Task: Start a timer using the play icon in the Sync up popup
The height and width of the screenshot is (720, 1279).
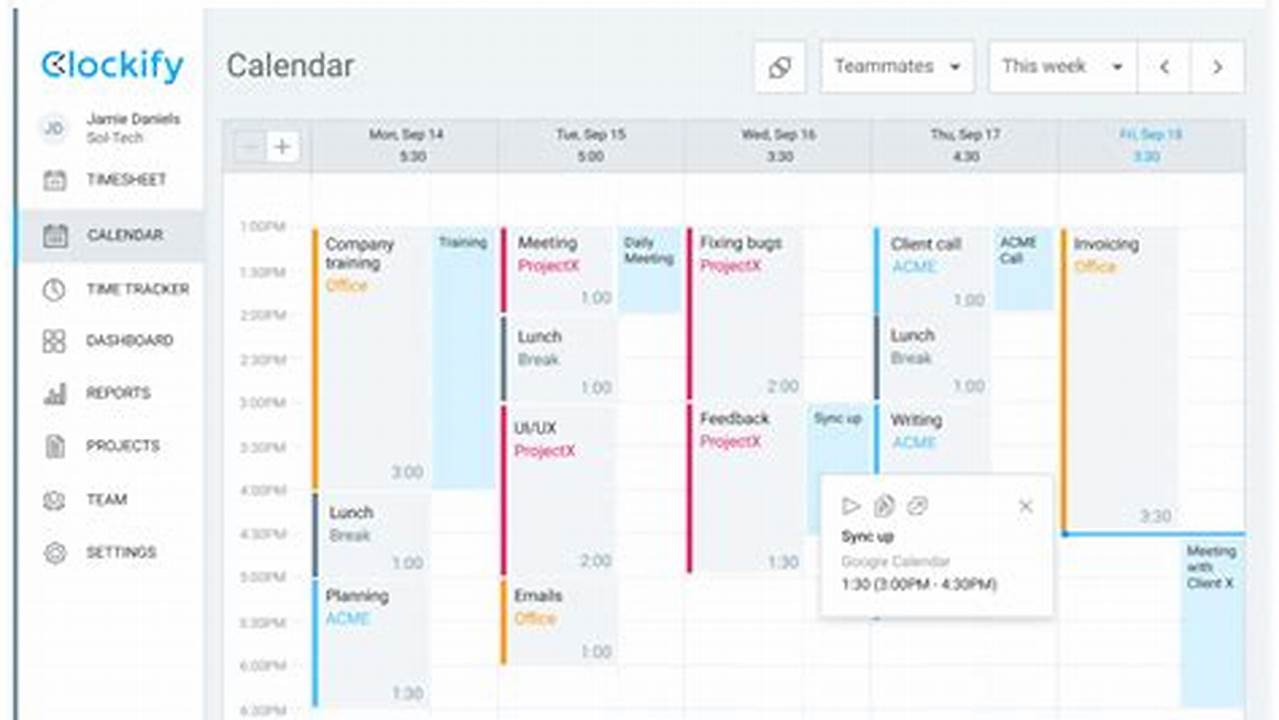Action: pyautogui.click(x=851, y=506)
